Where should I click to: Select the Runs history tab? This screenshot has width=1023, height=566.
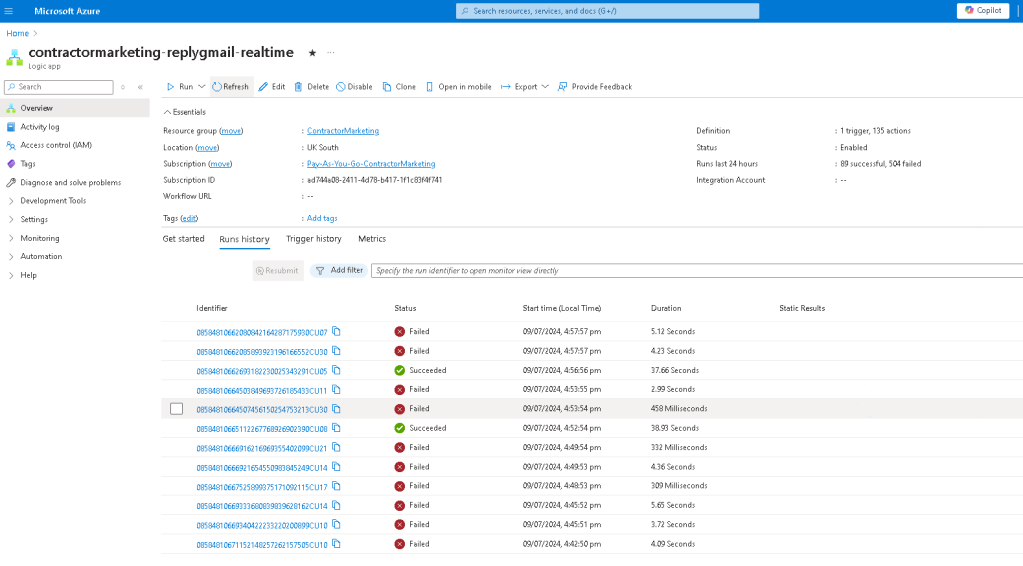click(x=245, y=239)
